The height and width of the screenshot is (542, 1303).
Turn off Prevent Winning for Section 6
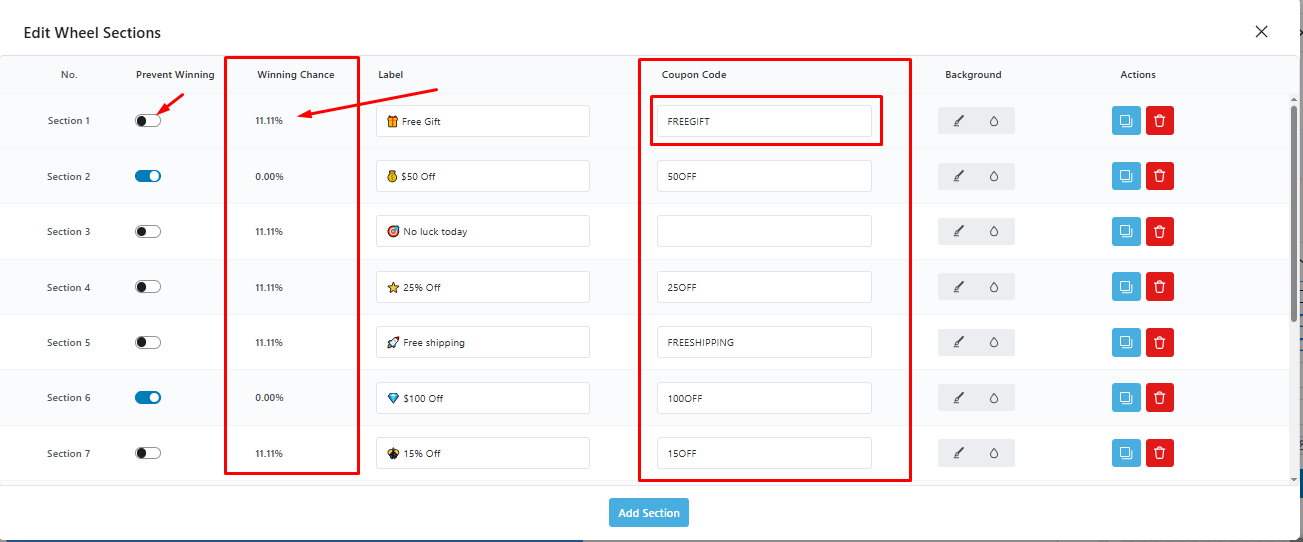(148, 397)
